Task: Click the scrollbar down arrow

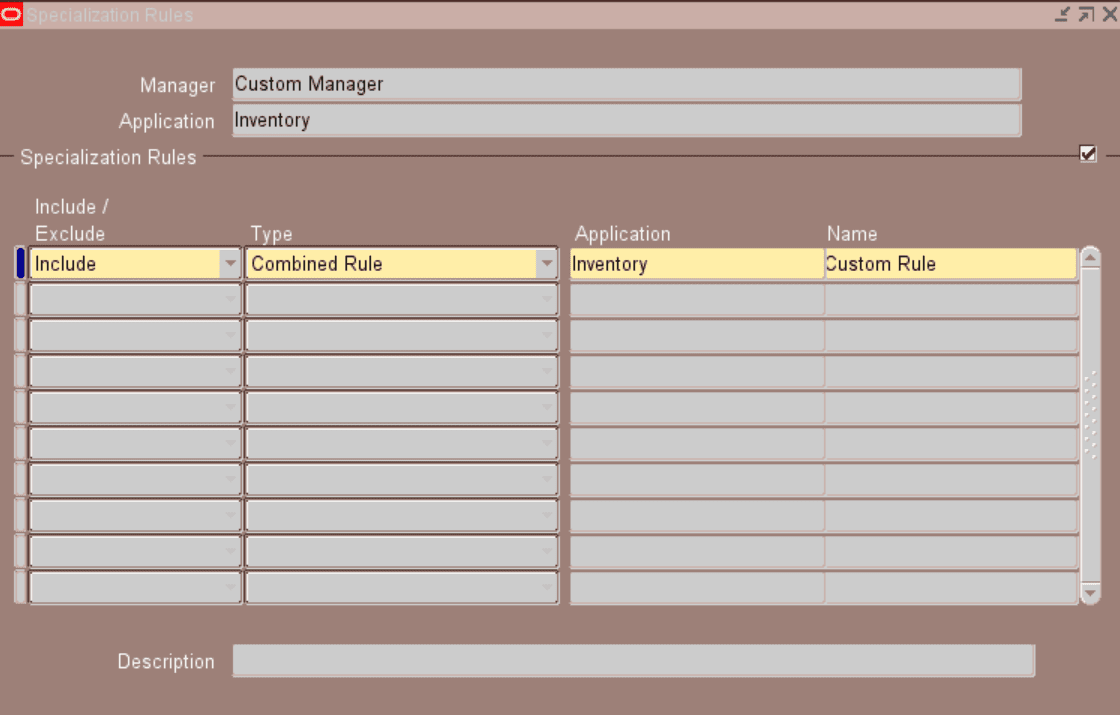Action: (x=1088, y=590)
